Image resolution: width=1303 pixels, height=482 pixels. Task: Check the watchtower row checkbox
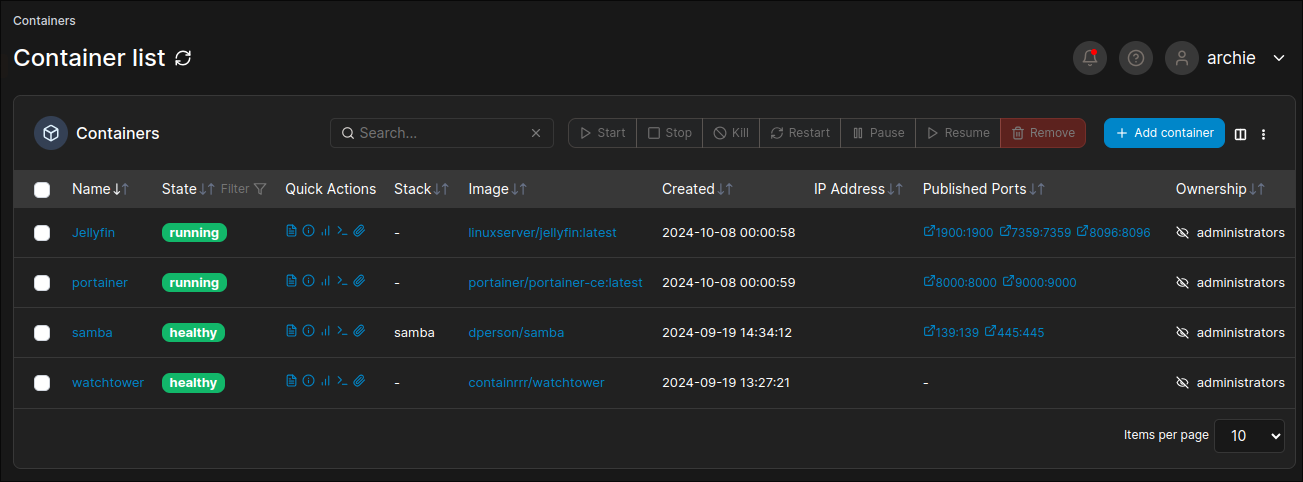point(42,383)
